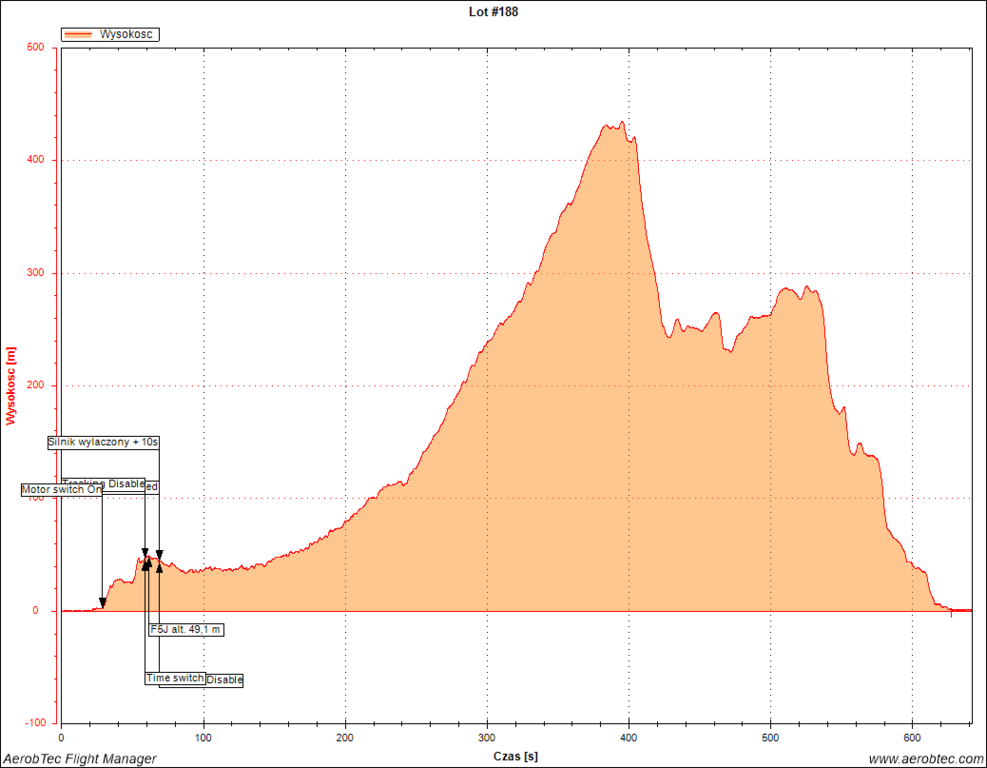Screen dimensions: 987x768
Task: Click the Motor switch On arrowhead marker
Action: pos(102,603)
